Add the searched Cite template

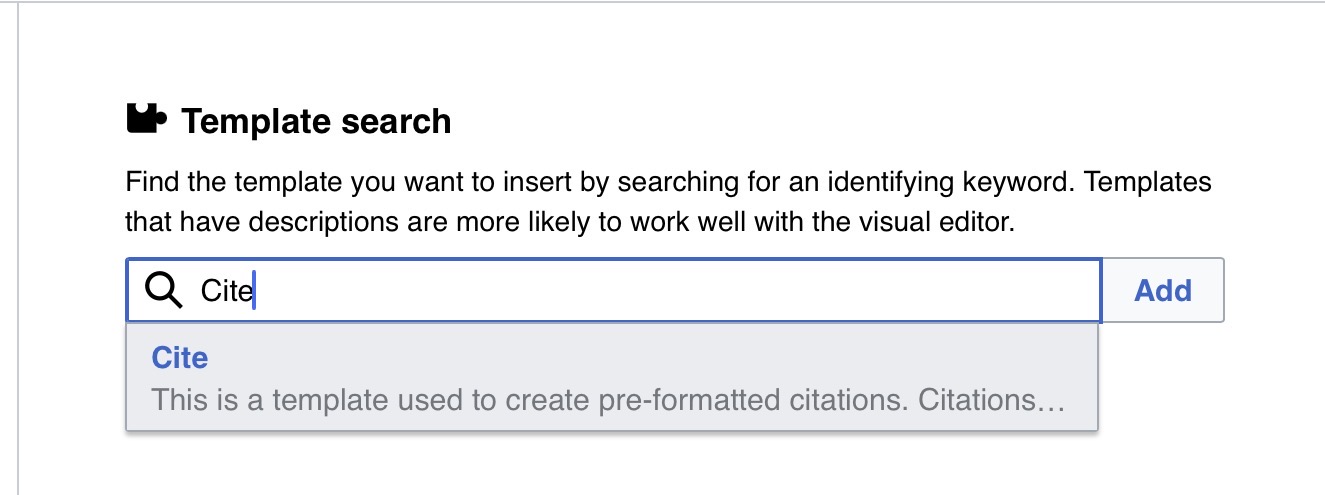click(x=1162, y=291)
